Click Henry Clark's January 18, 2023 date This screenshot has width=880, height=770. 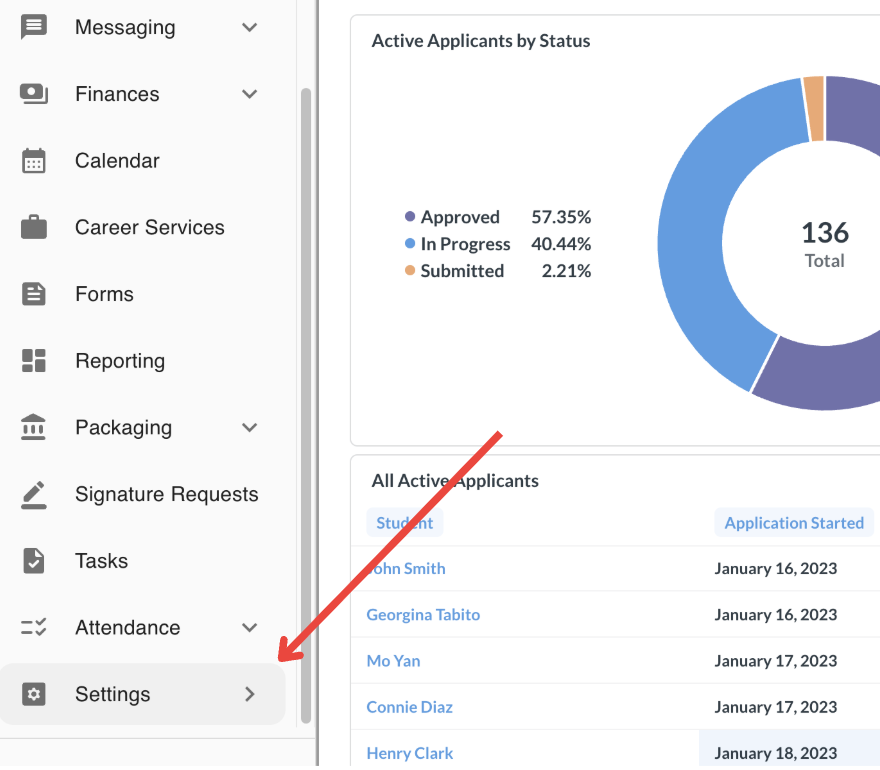(776, 753)
